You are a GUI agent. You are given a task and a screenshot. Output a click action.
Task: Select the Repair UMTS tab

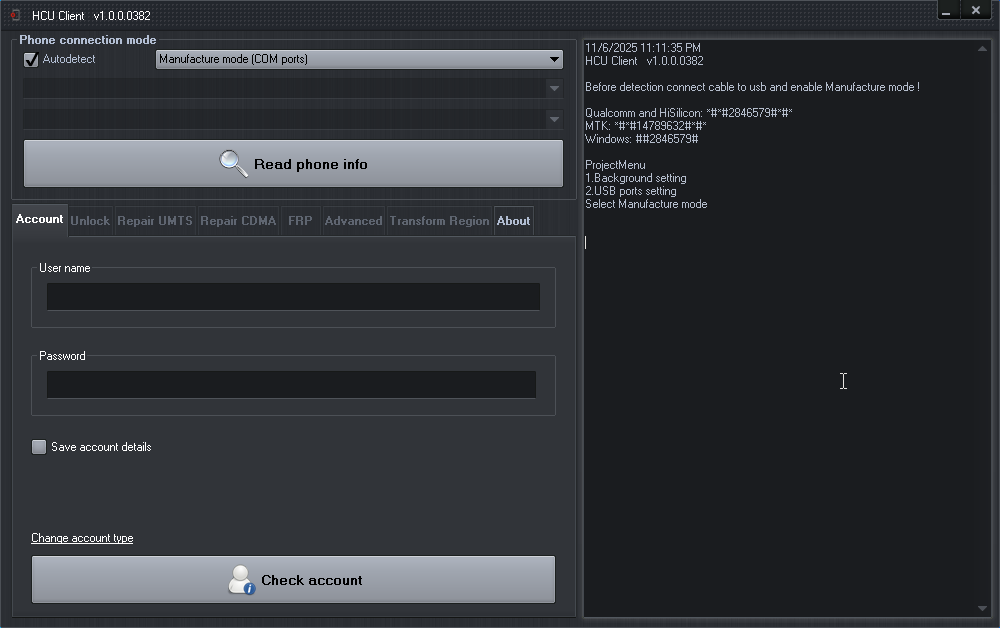(x=155, y=221)
